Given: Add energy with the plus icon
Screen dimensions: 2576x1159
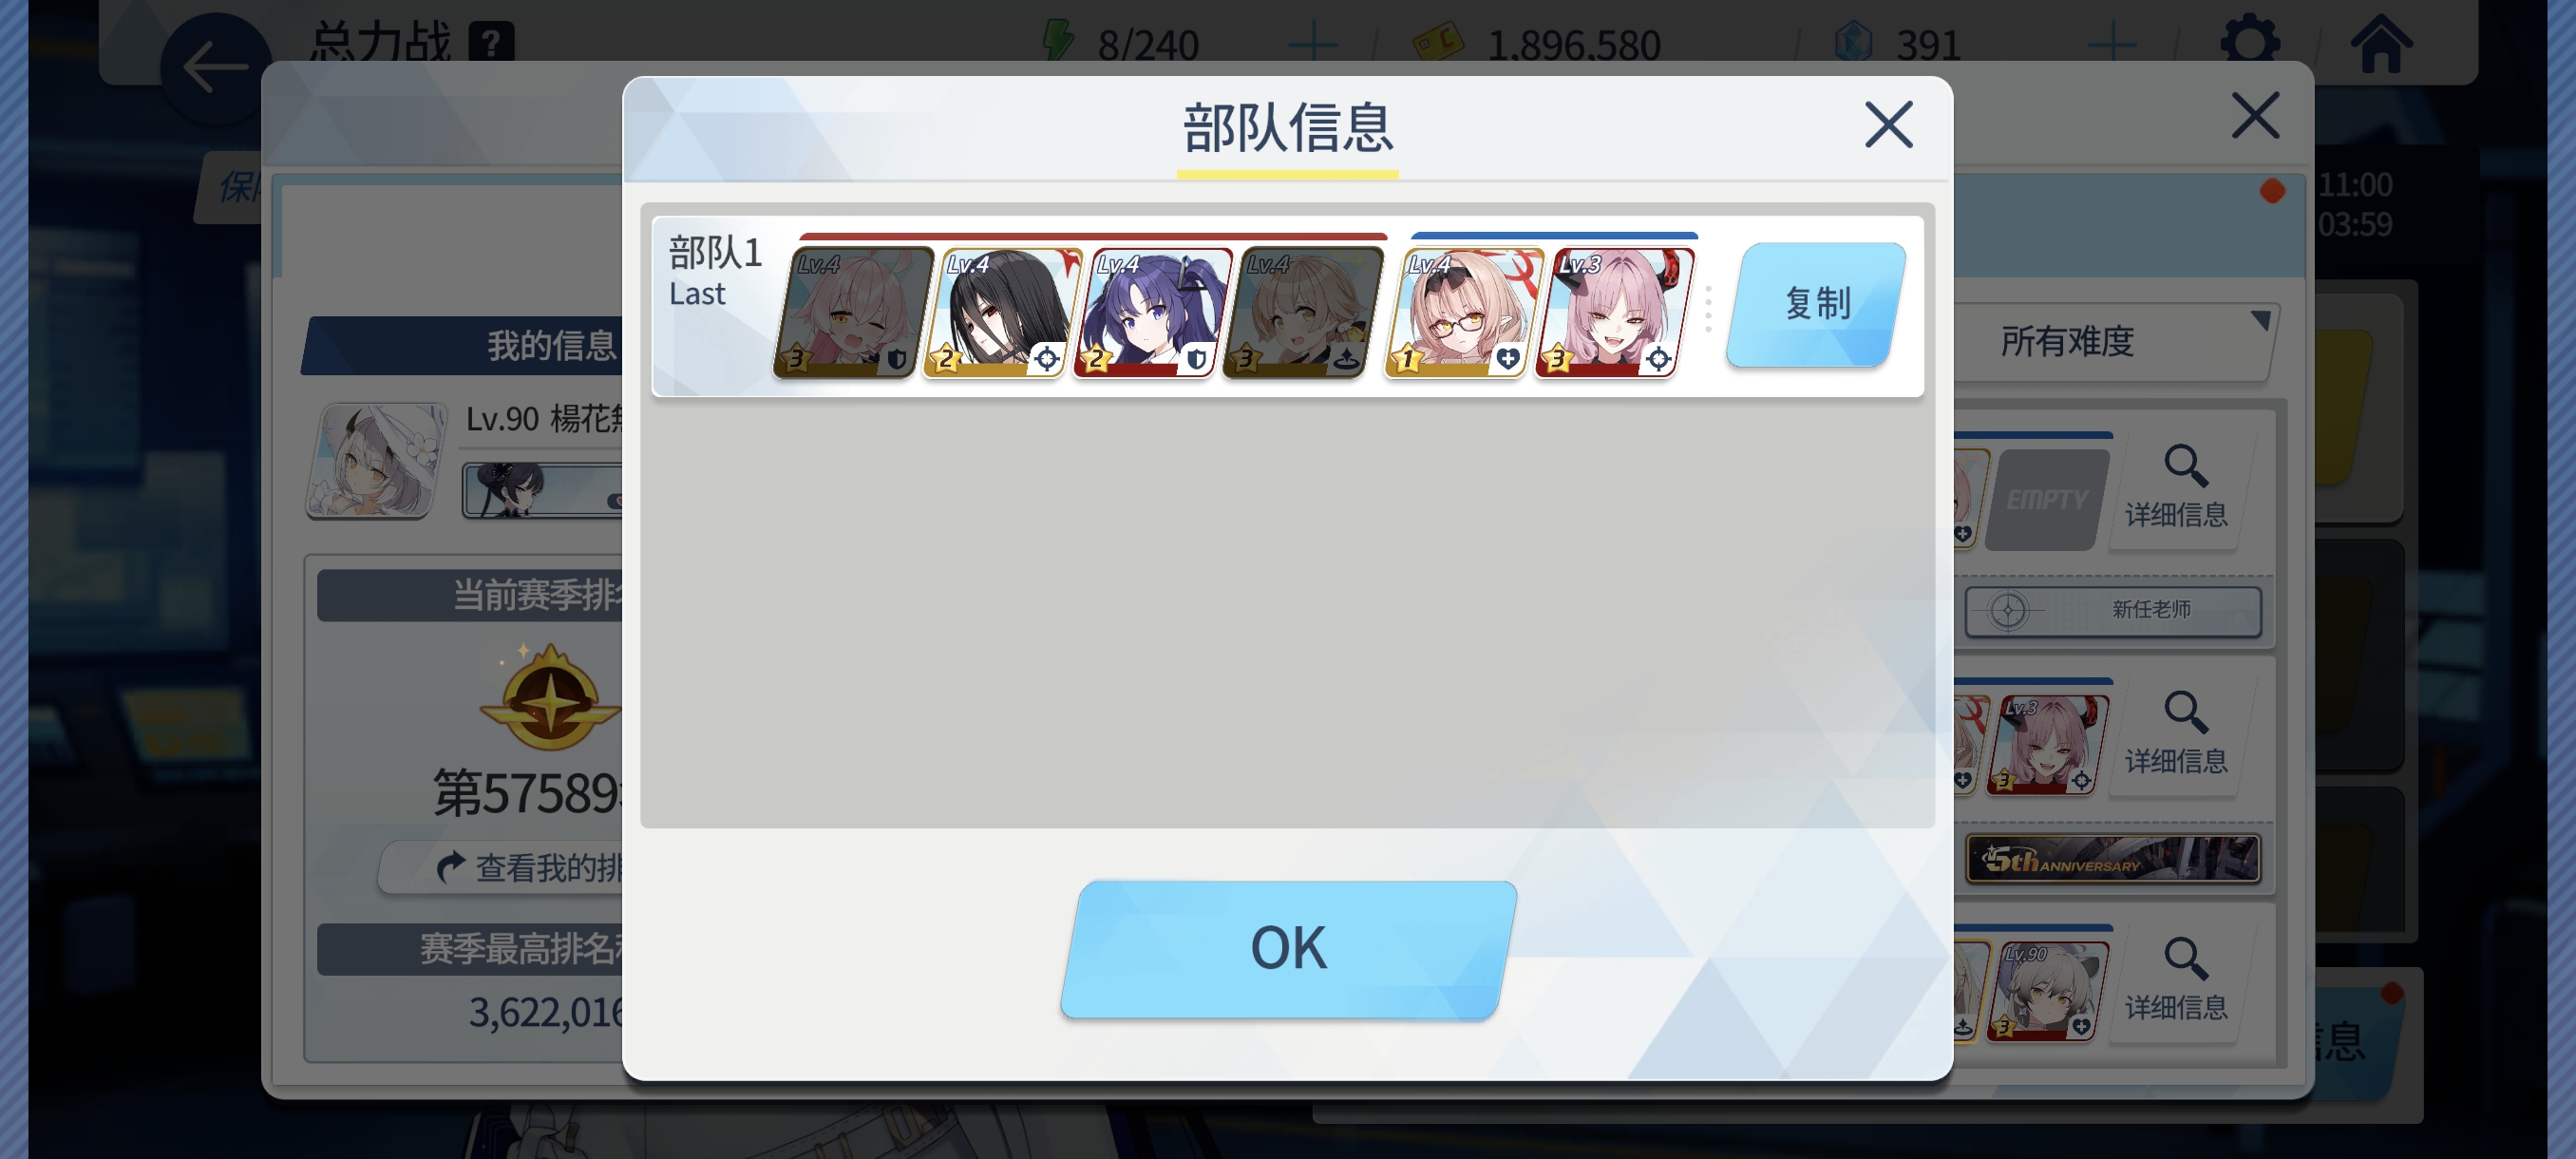Looking at the screenshot, I should pyautogui.click(x=1312, y=44).
